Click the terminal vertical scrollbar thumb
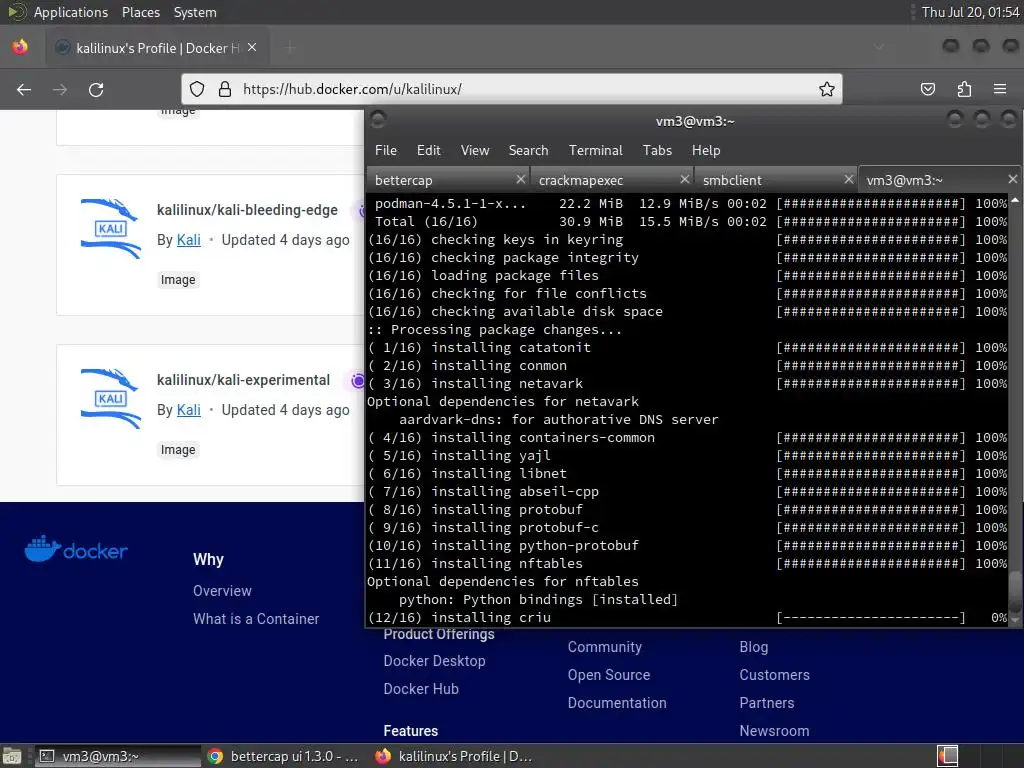Image resolution: width=1024 pixels, height=768 pixels. coord(1014,593)
